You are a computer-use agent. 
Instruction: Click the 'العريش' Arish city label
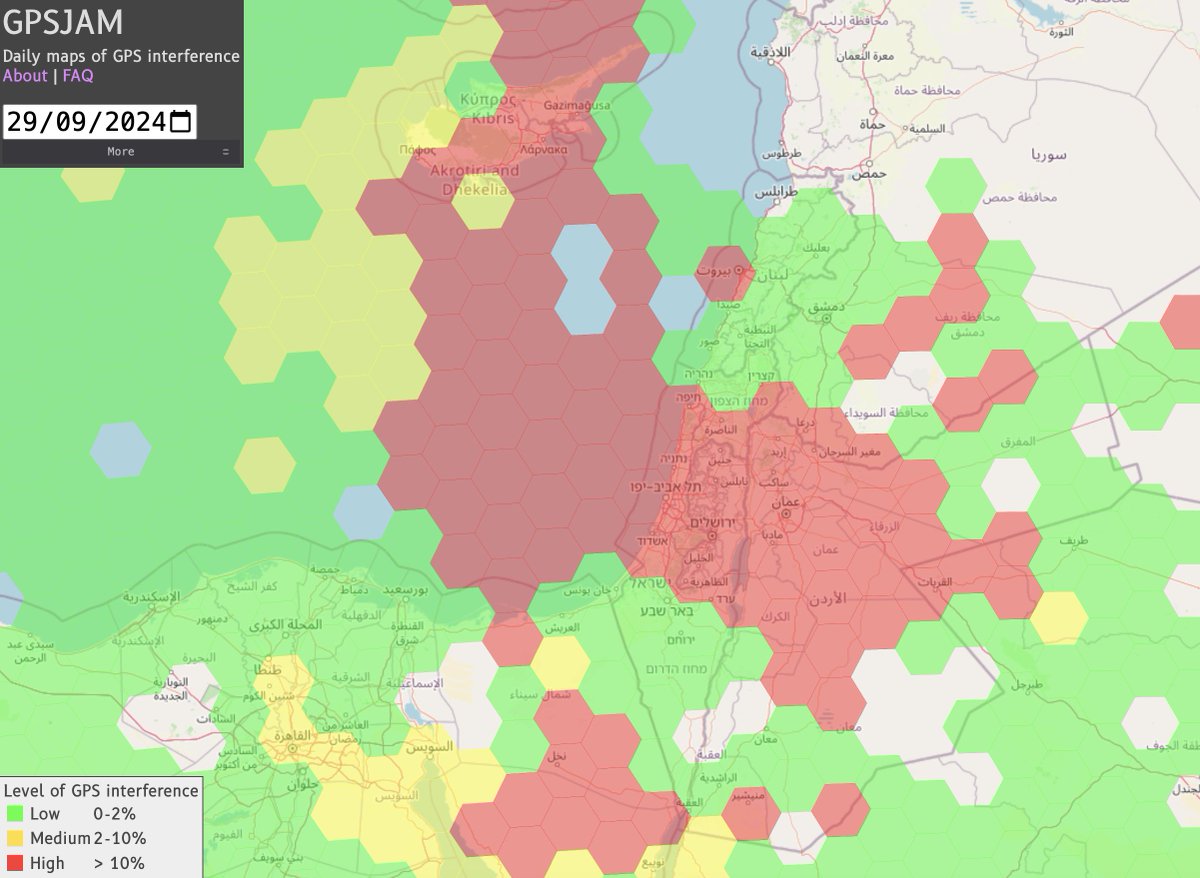[560, 628]
